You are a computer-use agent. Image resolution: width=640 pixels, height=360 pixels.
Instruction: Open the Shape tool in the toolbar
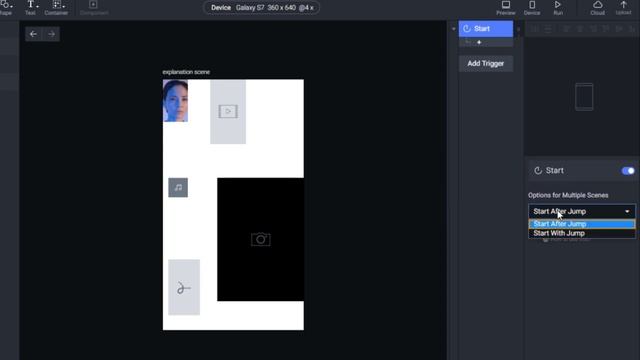[6, 7]
